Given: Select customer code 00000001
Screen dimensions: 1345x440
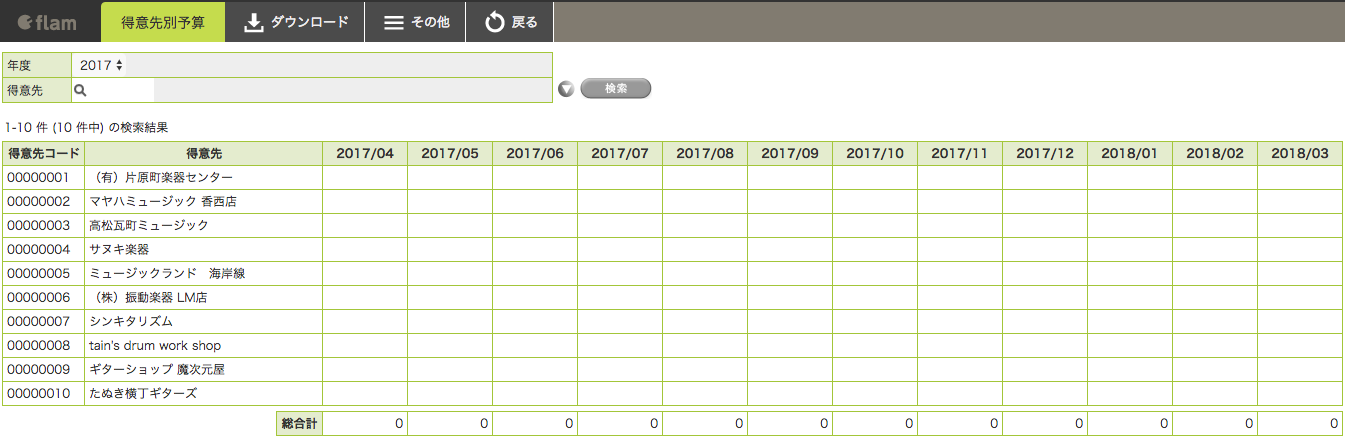Looking at the screenshot, I should (39, 178).
